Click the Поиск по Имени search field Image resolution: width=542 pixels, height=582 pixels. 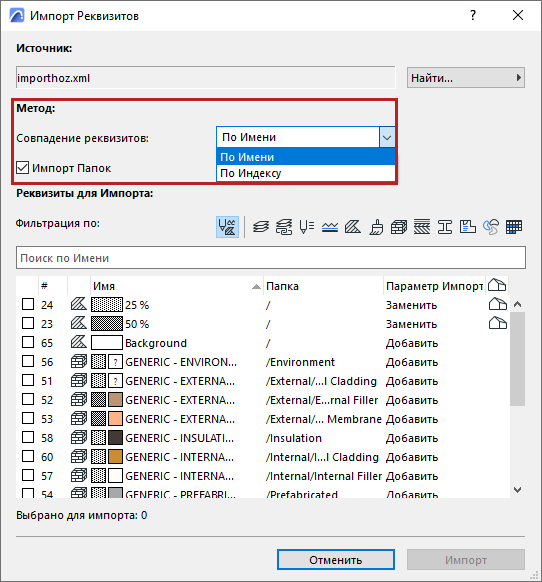(271, 258)
